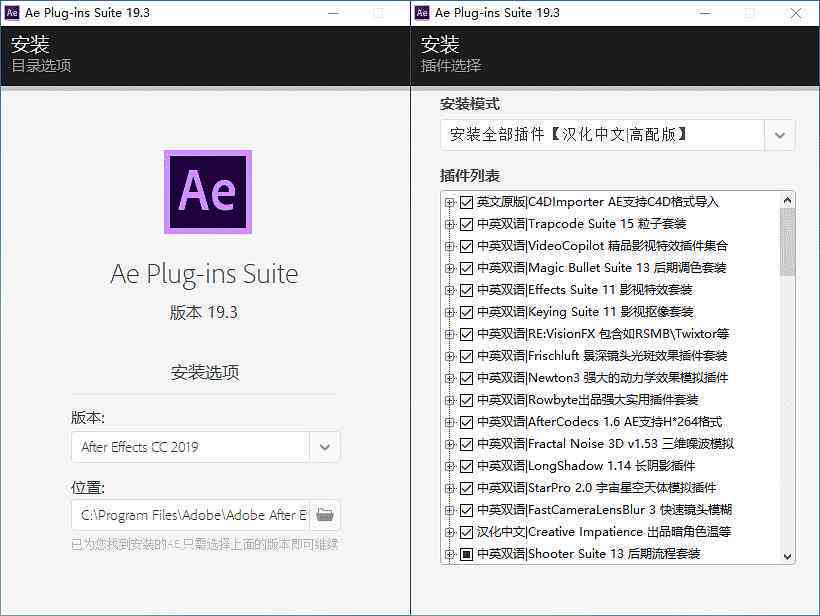The width and height of the screenshot is (820, 616).
Task: Uncheck the Creative Impatience checkbox
Action: point(466,532)
